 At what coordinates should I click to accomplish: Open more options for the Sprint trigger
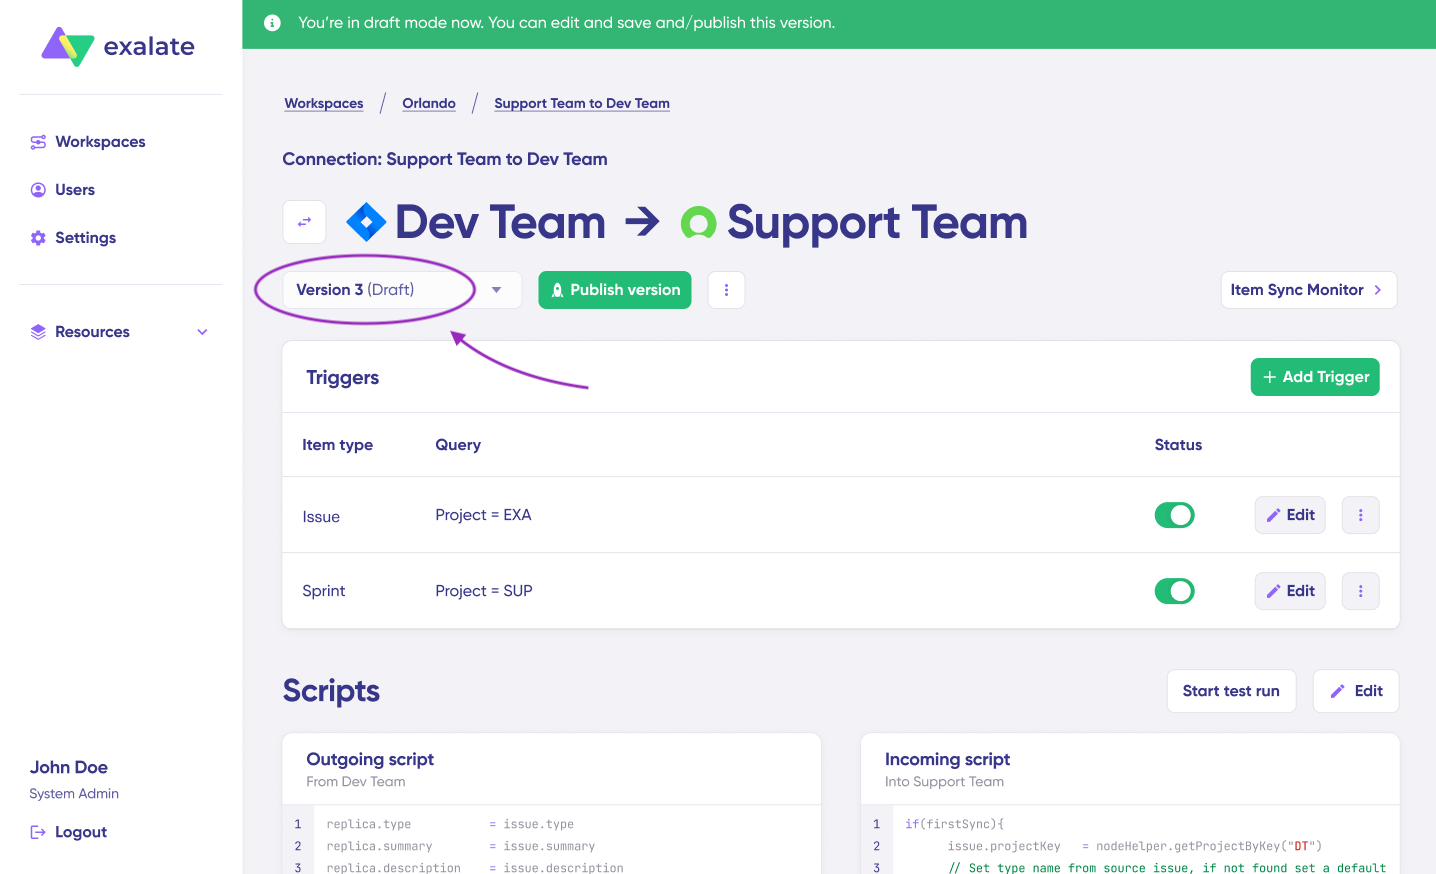pos(1361,591)
